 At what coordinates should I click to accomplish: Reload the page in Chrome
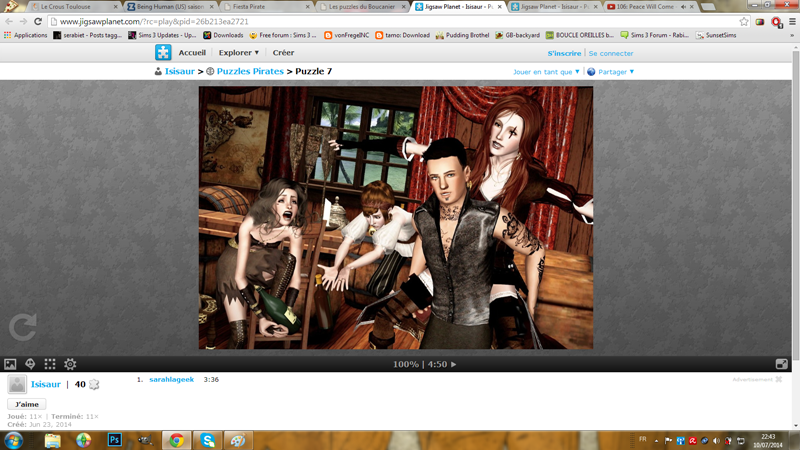pyautogui.click(x=38, y=21)
